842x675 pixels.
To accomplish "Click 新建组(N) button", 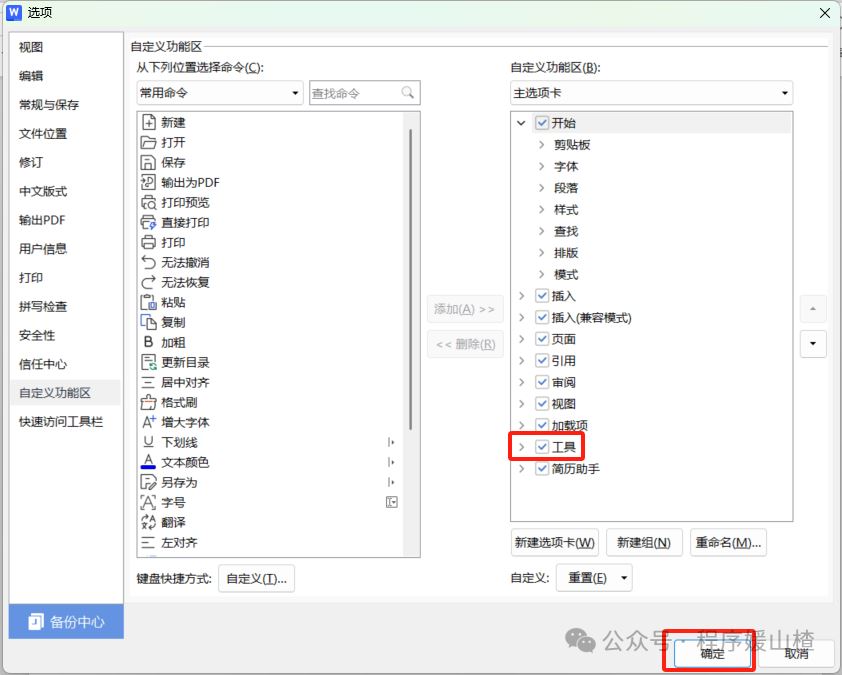I will pos(644,542).
